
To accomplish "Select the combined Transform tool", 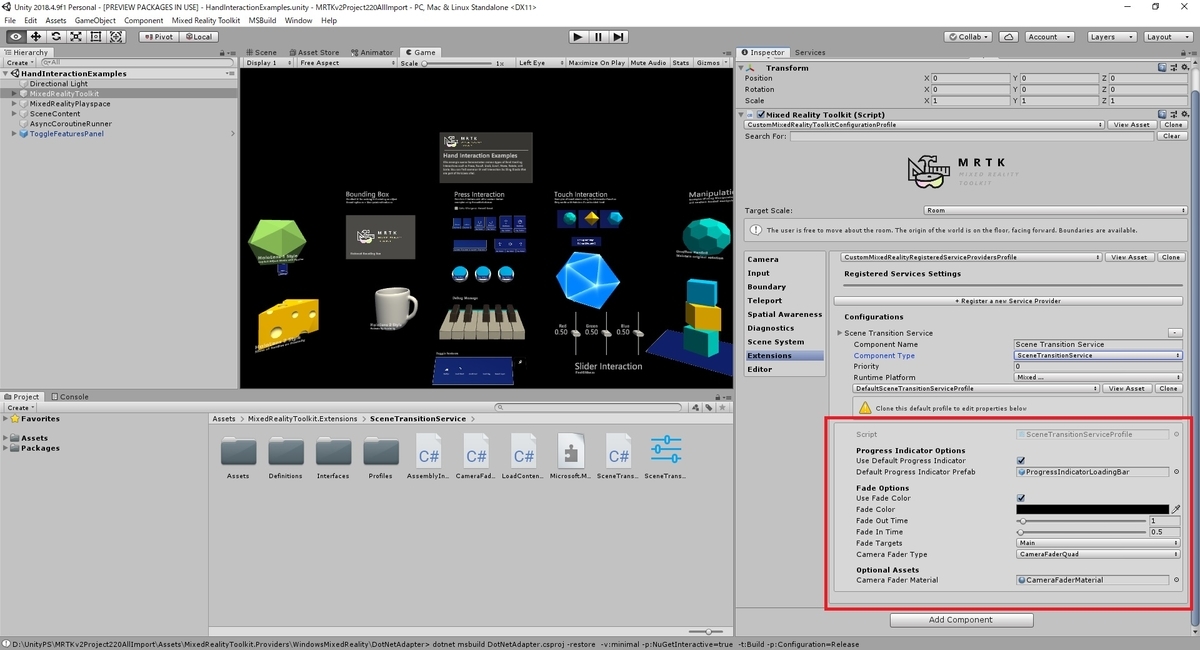I will [x=116, y=36].
